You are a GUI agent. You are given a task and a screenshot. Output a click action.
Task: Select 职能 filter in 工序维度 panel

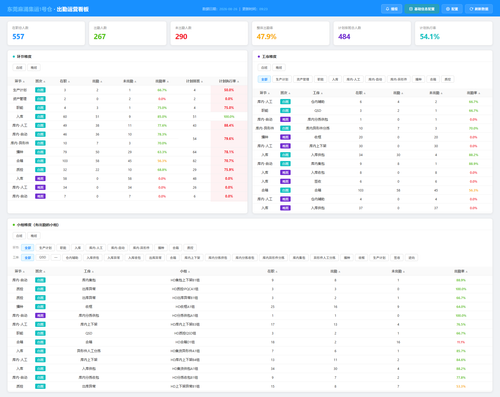pos(320,79)
